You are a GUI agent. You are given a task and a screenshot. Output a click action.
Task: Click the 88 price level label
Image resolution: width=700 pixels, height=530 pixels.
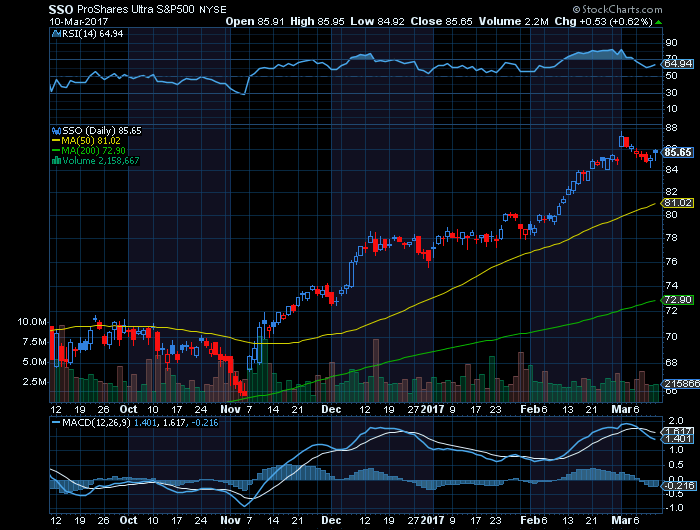(x=671, y=128)
